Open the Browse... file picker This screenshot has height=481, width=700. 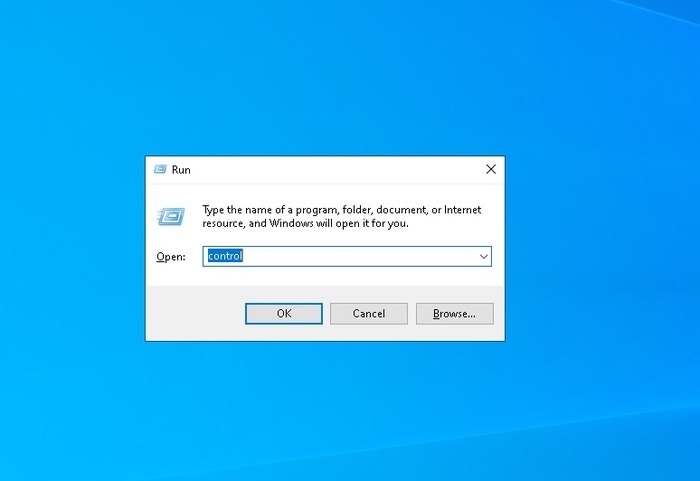tap(454, 314)
